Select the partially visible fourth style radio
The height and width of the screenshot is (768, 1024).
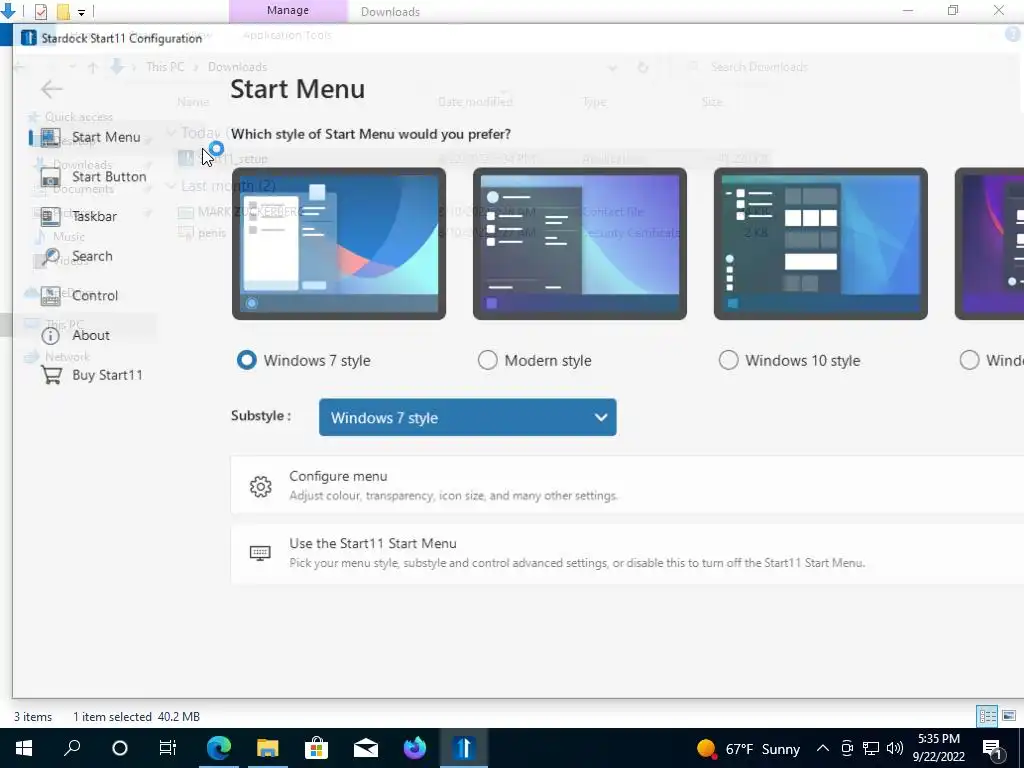(x=970, y=360)
